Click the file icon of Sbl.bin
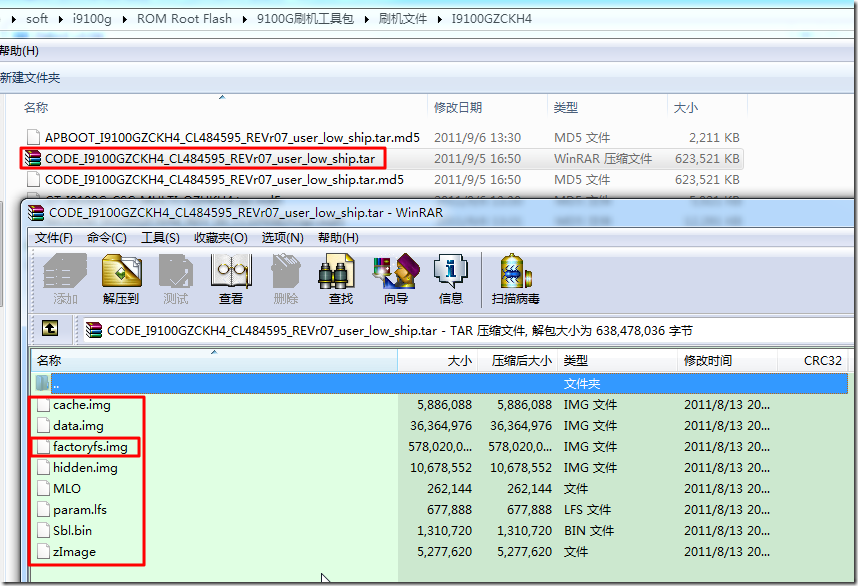Image resolution: width=858 pixels, height=586 pixels. point(43,531)
